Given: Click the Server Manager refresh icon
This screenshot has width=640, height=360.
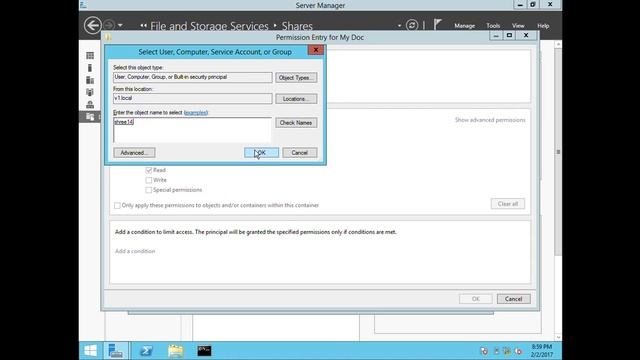Looking at the screenshot, I should pyautogui.click(x=412, y=25).
